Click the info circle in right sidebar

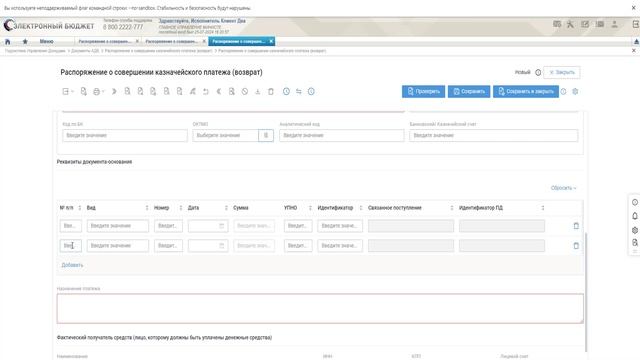(635, 202)
